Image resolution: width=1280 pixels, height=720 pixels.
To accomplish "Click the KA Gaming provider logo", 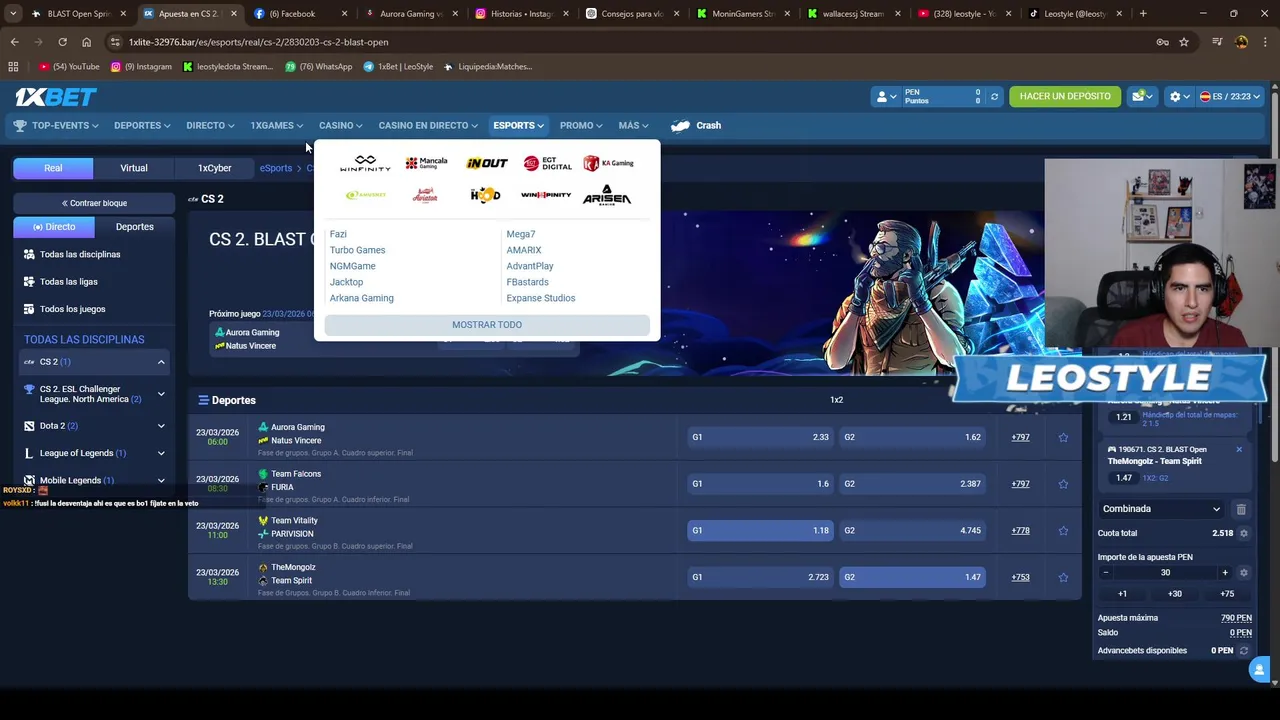I will pyautogui.click(x=608, y=163).
